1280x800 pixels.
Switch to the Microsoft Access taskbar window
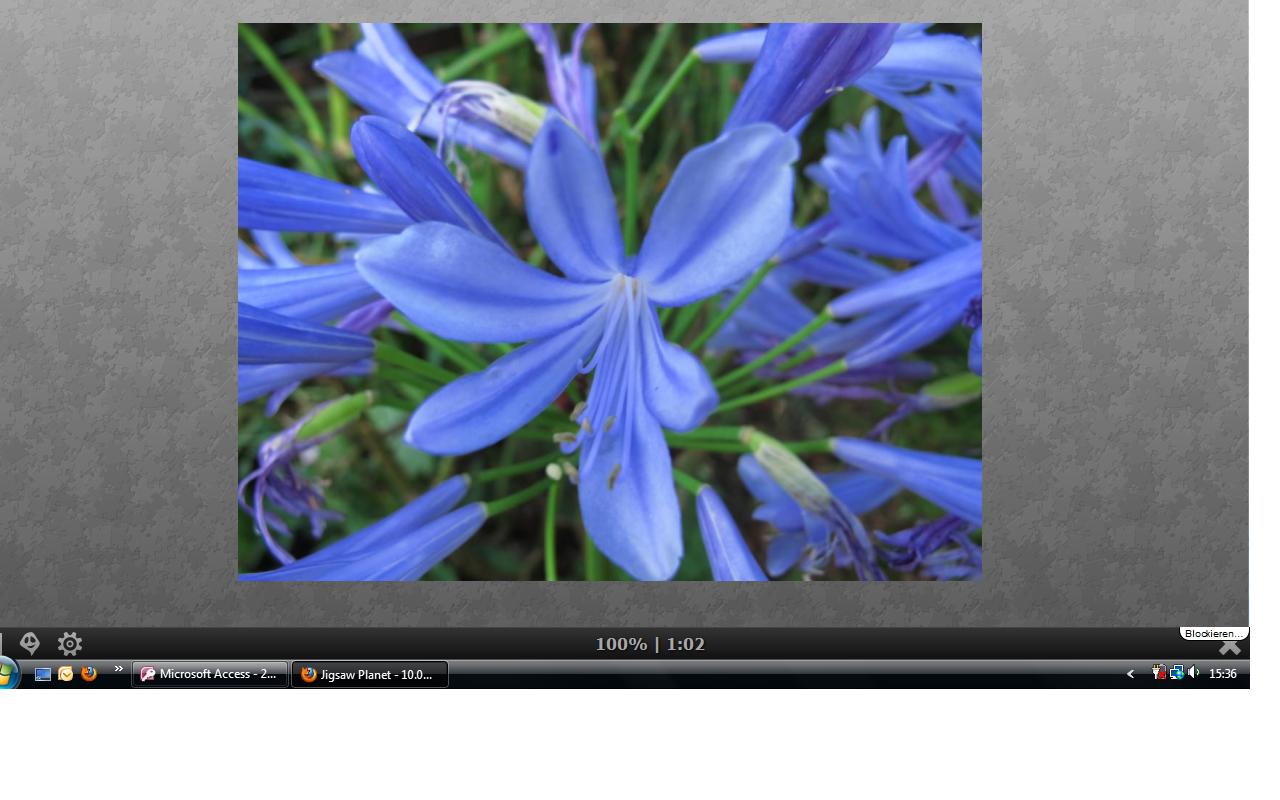coord(210,674)
